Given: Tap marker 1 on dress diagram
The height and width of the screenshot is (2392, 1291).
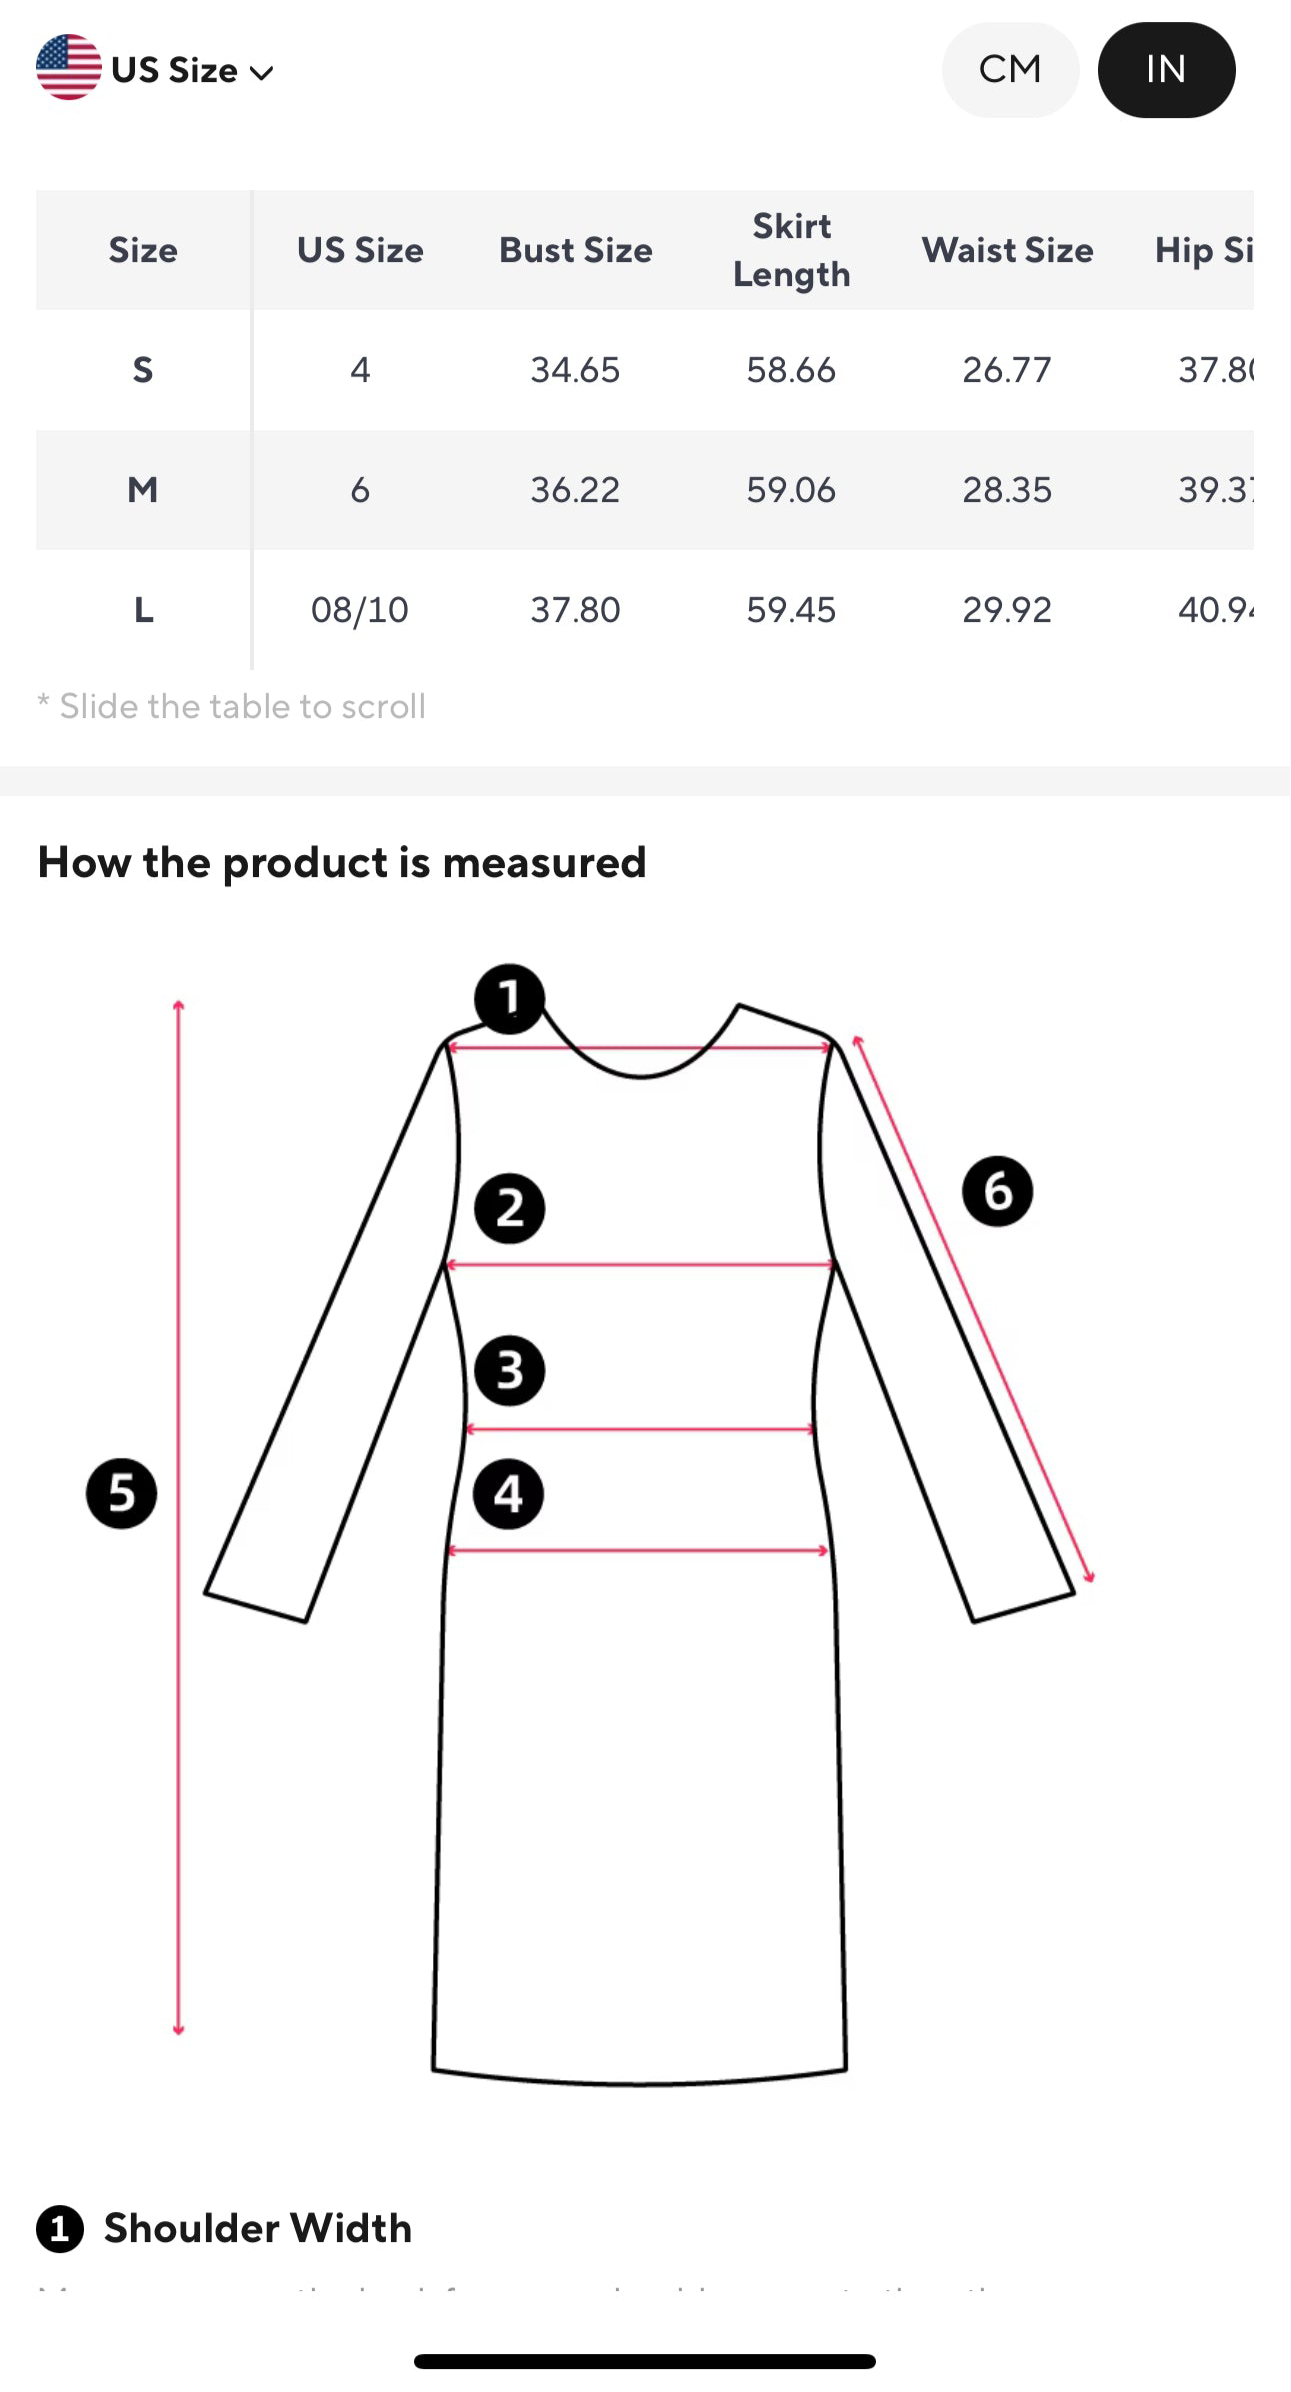Looking at the screenshot, I should [509, 998].
